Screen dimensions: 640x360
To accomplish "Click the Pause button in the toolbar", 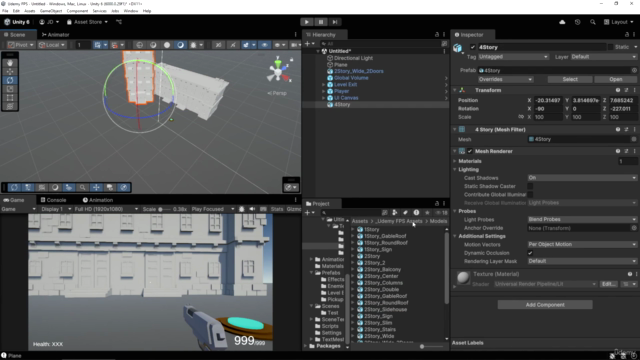I will (321, 22).
